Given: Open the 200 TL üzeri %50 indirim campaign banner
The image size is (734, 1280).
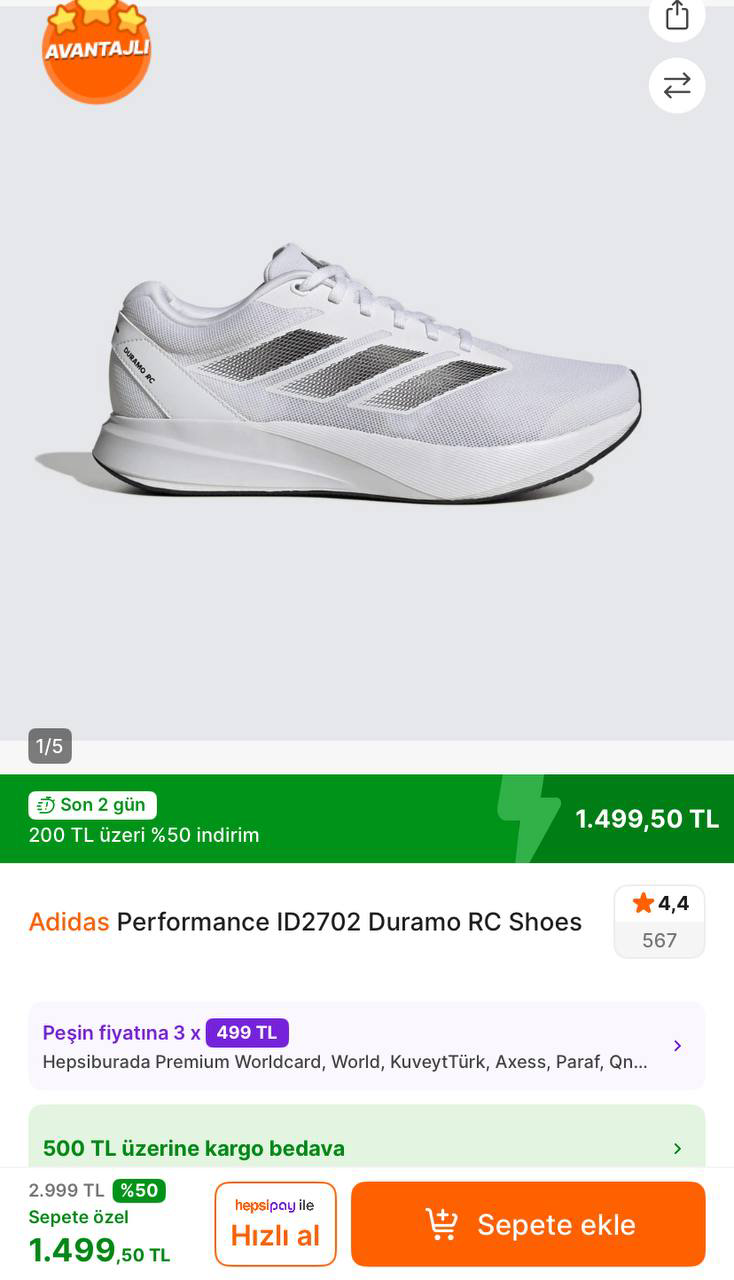Looking at the screenshot, I should [144, 835].
